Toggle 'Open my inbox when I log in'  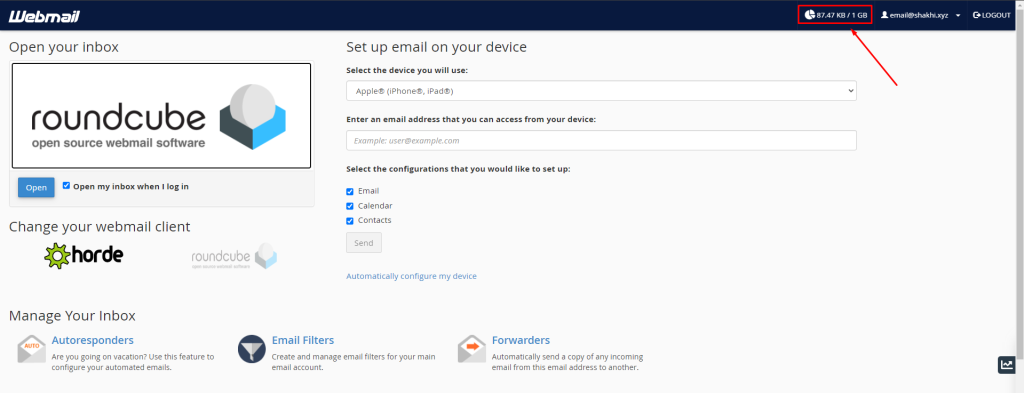click(x=66, y=185)
